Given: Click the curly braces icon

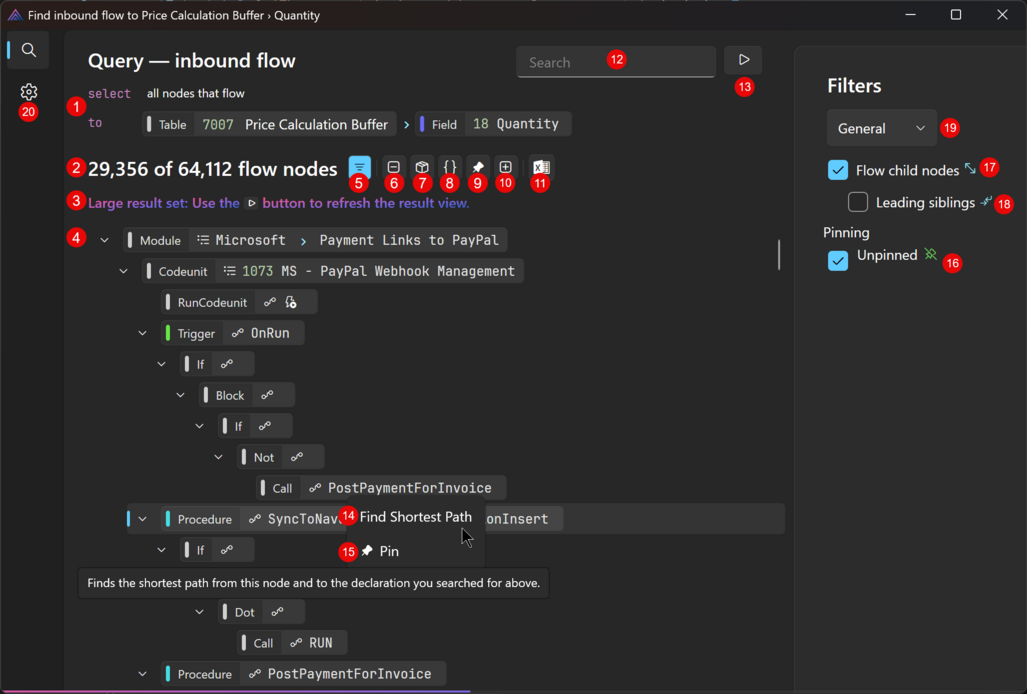Looking at the screenshot, I should (450, 167).
